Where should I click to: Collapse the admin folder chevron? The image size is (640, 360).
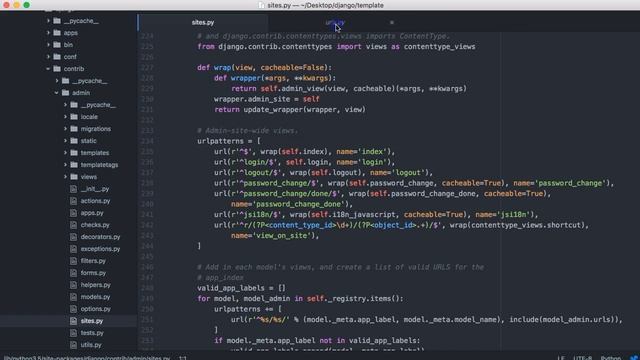pos(57,93)
